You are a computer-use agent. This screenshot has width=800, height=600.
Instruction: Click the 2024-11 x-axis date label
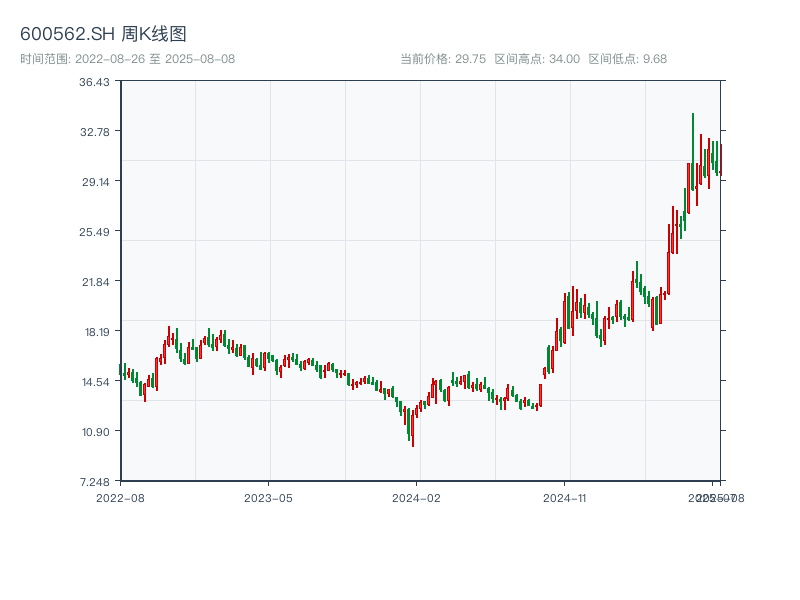tap(565, 497)
